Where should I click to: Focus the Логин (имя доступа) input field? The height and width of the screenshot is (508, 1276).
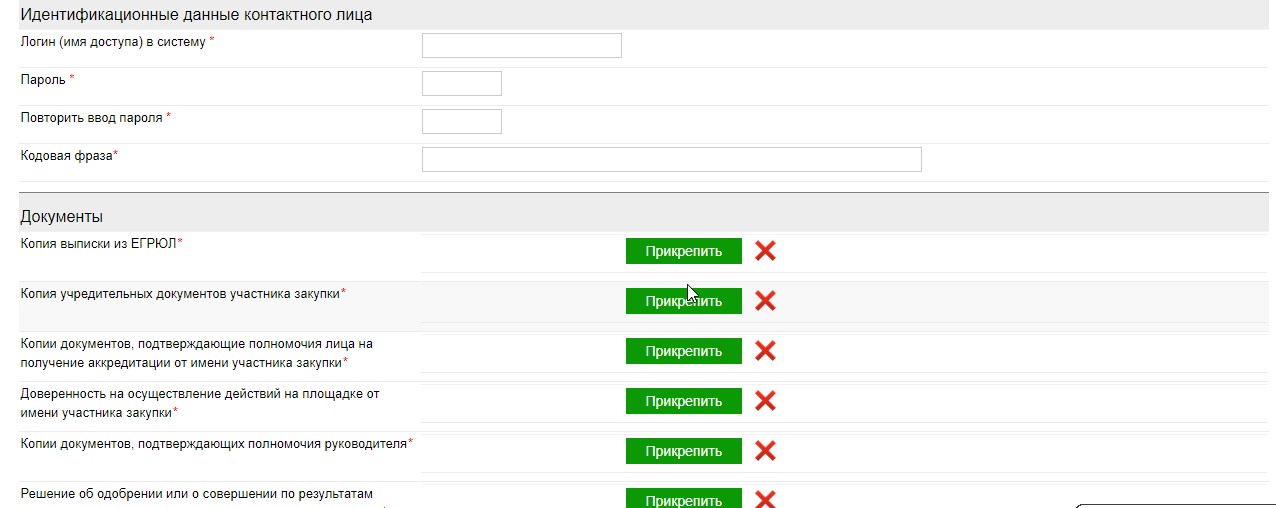pos(521,46)
